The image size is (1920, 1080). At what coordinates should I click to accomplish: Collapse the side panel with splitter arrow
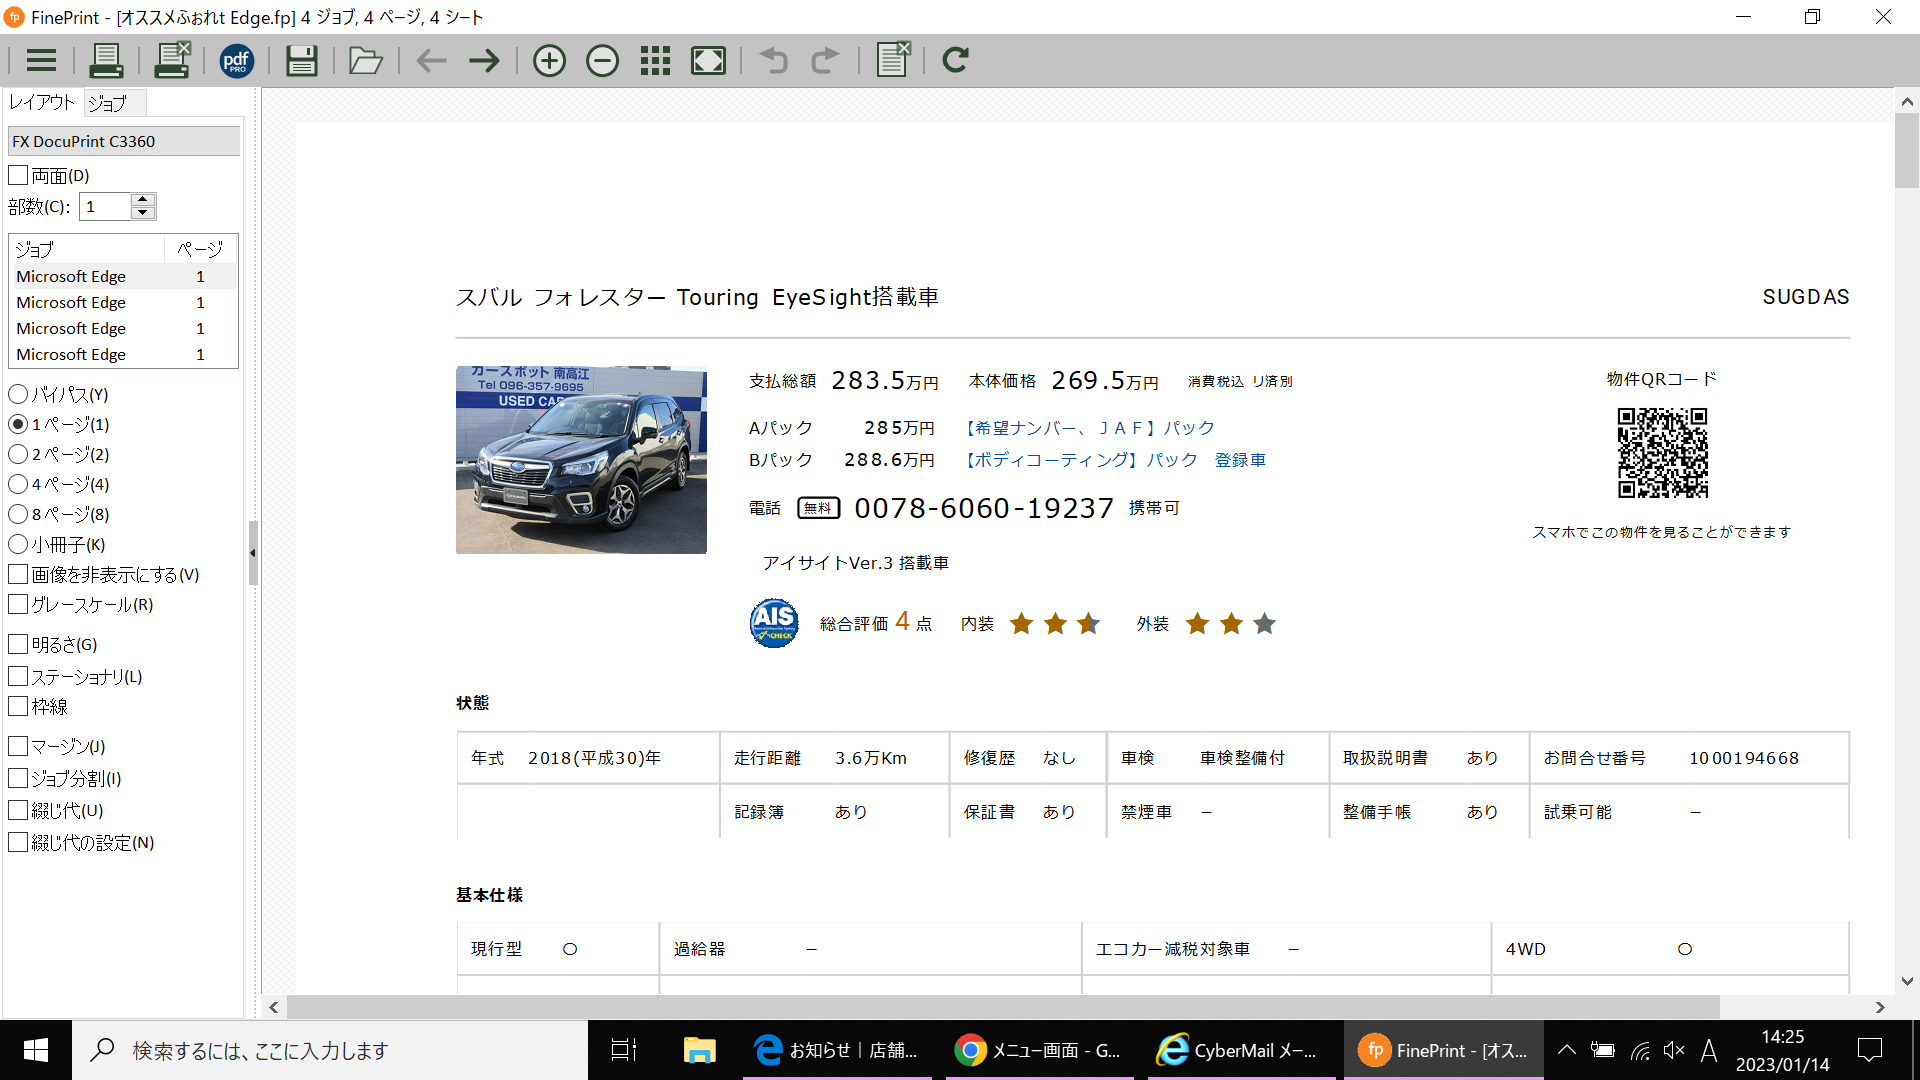[253, 552]
